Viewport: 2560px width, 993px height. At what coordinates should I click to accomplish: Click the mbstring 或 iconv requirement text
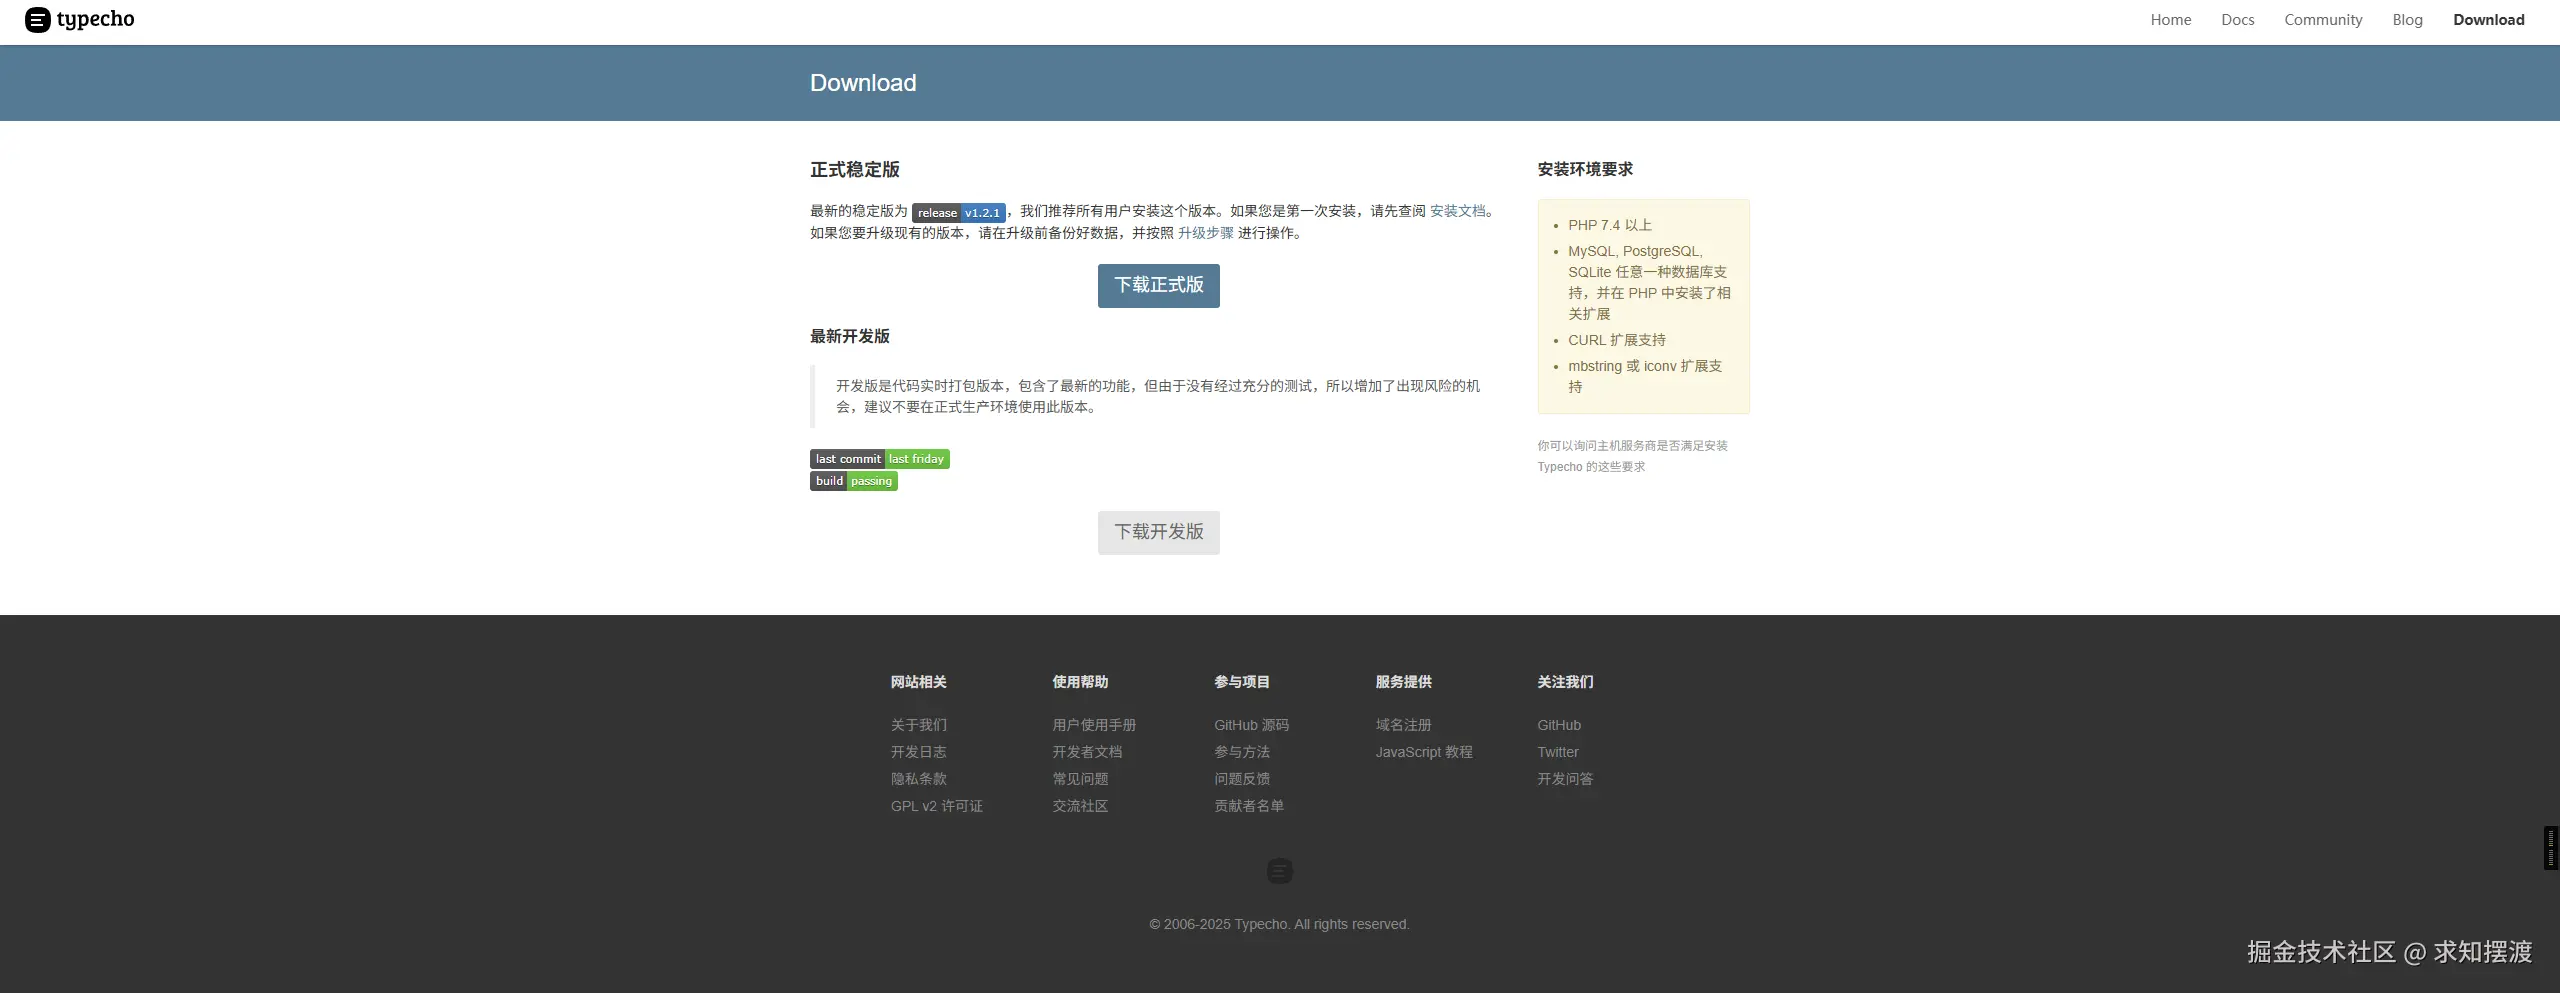click(x=1645, y=377)
